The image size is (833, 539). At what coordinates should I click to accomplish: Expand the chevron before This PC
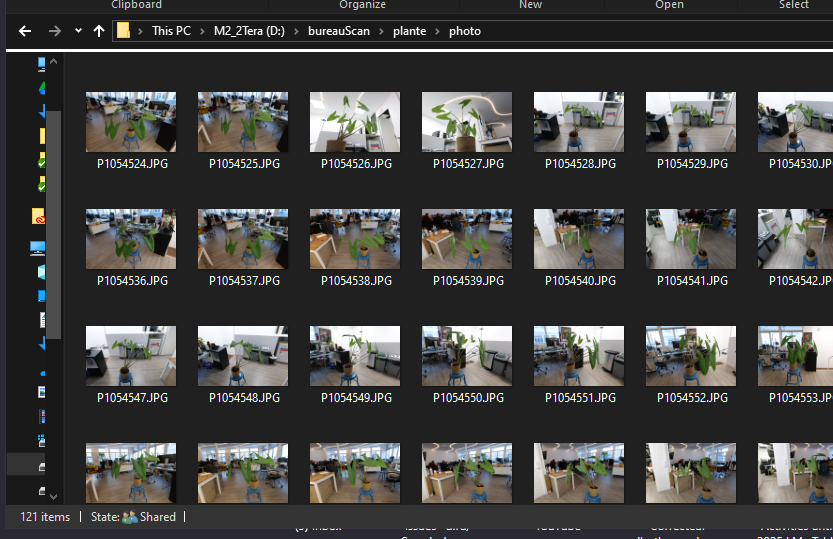(x=140, y=31)
